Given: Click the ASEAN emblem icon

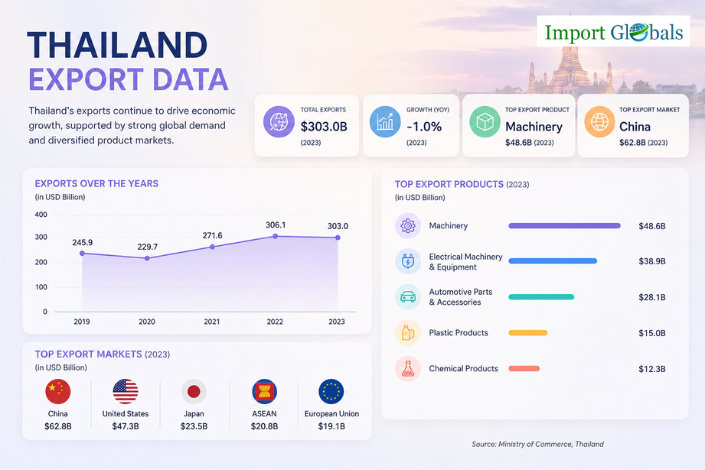Looking at the screenshot, I should (264, 391).
